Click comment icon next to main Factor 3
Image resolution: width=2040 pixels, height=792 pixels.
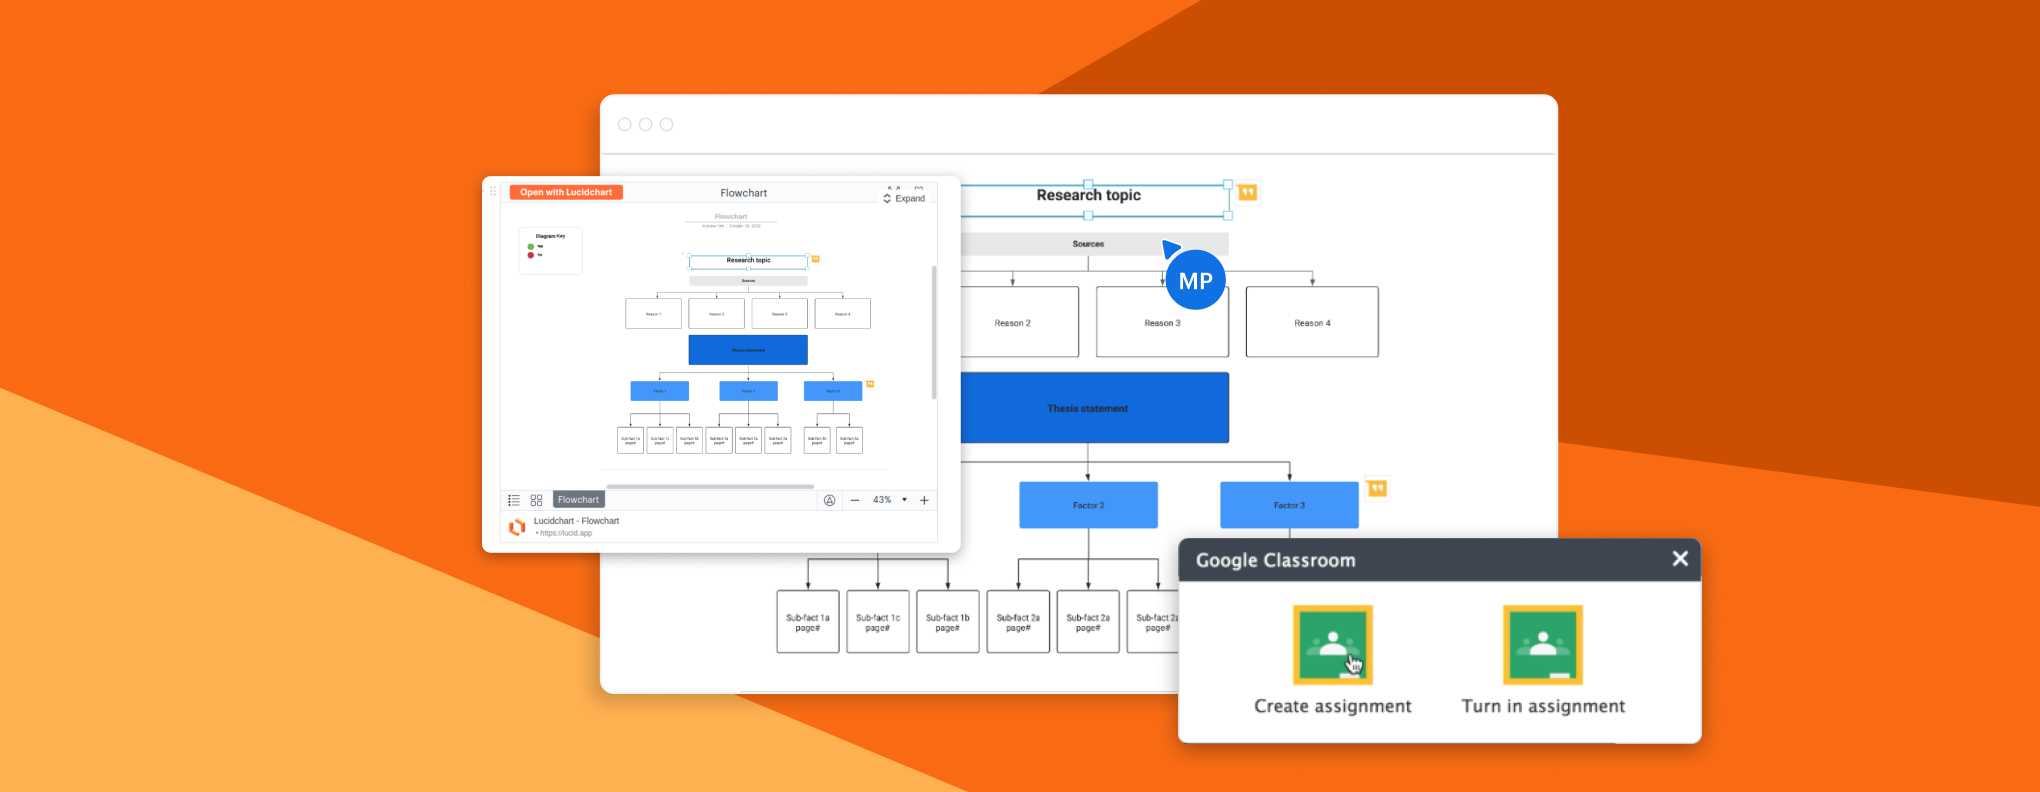coord(1377,488)
